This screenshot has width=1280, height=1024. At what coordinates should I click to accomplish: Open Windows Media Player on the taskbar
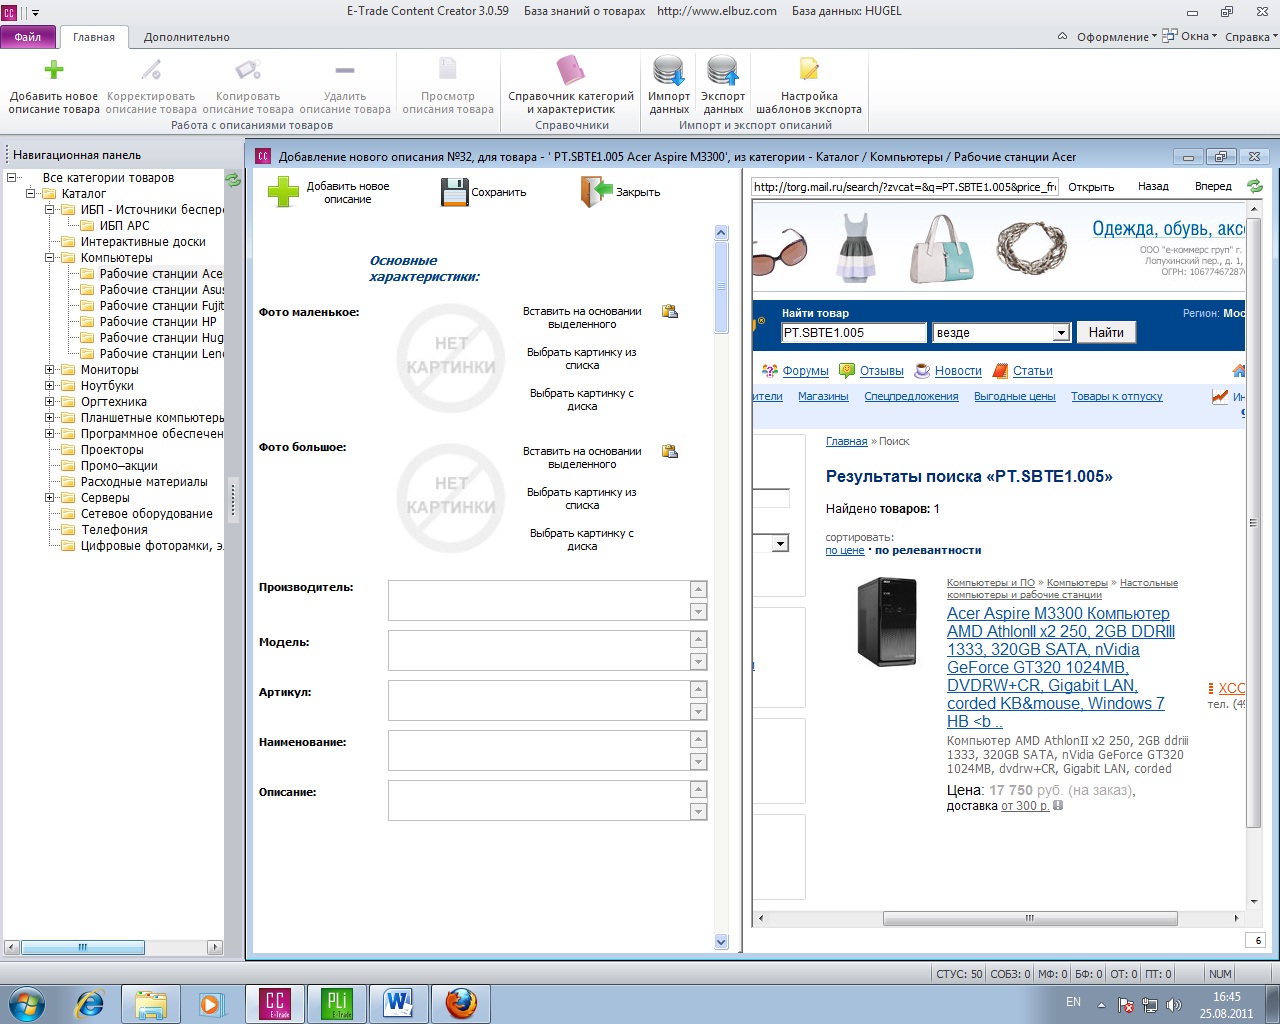(212, 1003)
